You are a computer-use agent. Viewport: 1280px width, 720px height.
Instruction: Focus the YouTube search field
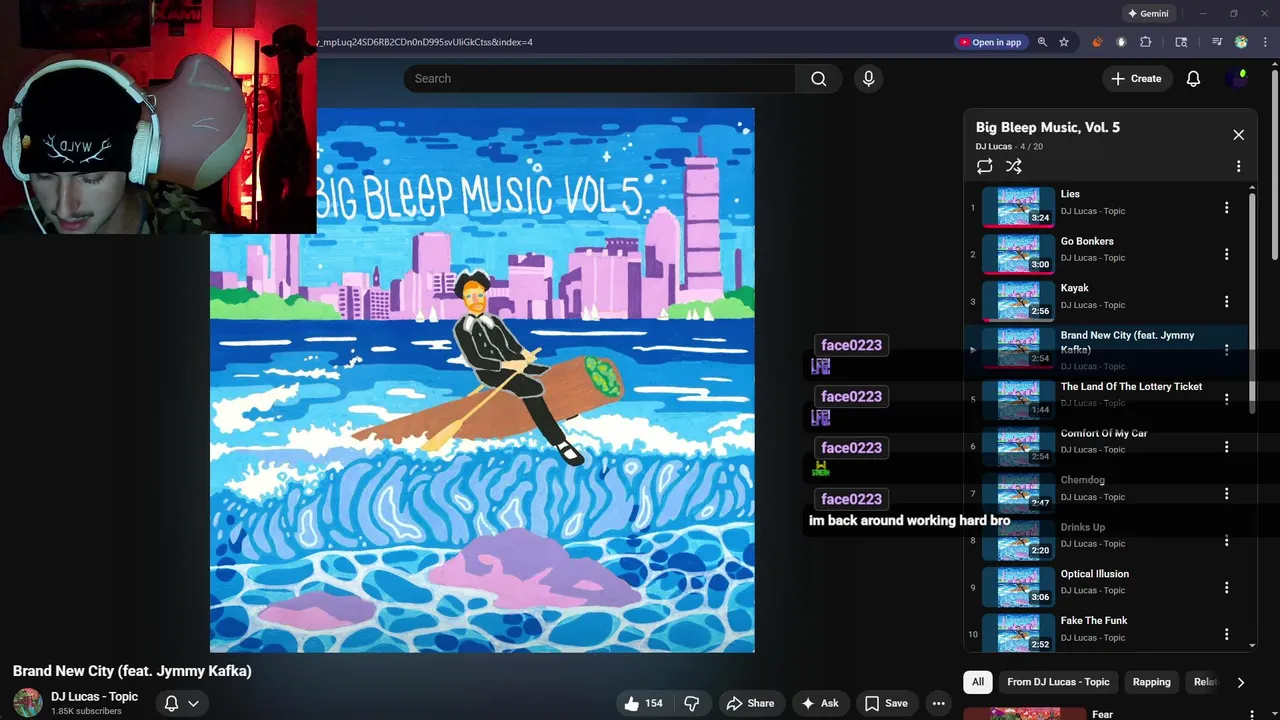point(600,79)
